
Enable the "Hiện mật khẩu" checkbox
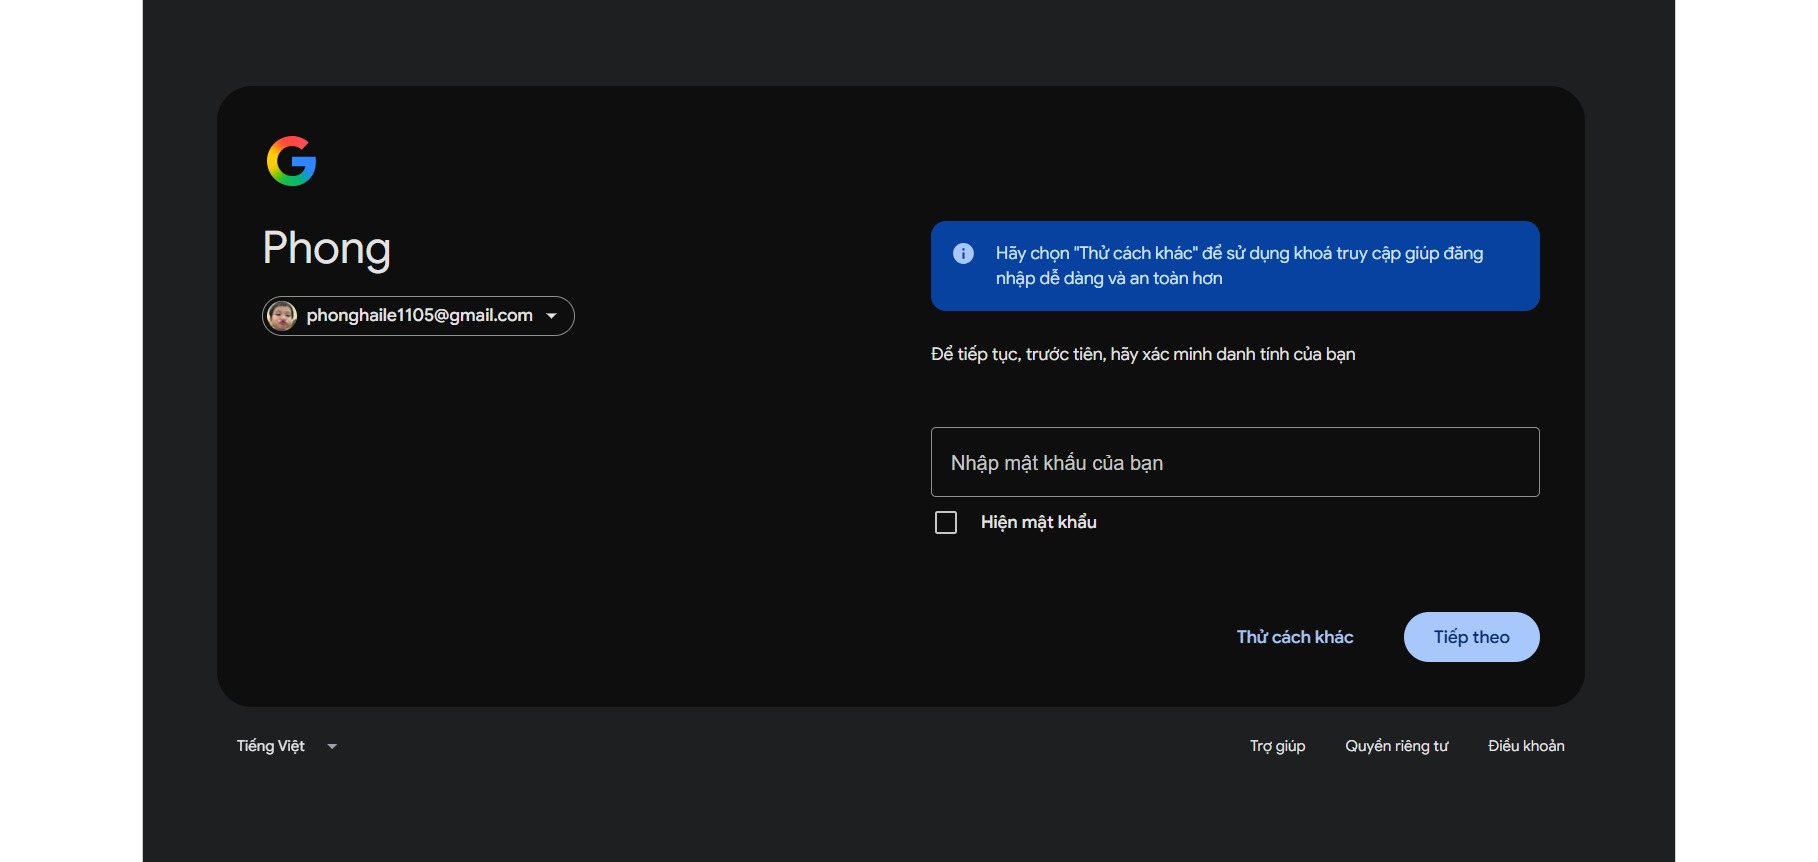946,523
